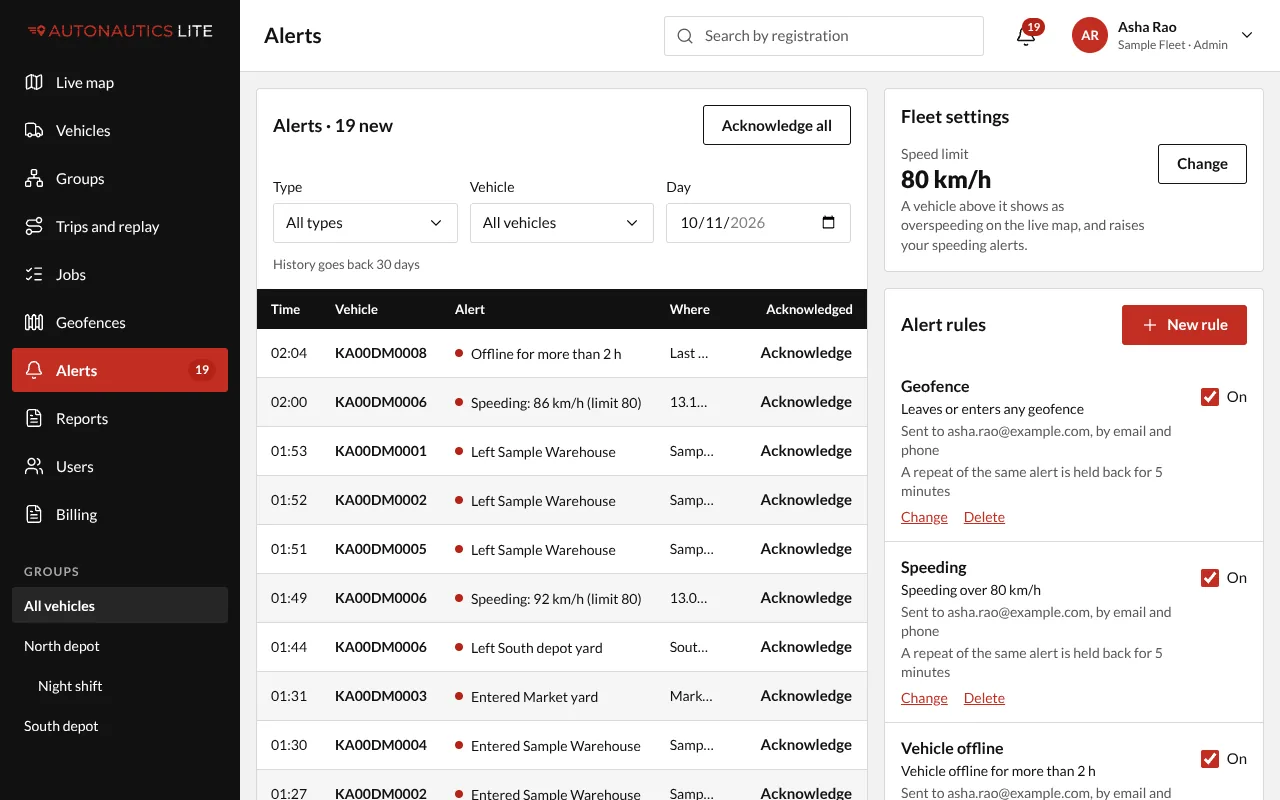Click Delete link under Geofence rule
1280x800 pixels.
point(984,517)
